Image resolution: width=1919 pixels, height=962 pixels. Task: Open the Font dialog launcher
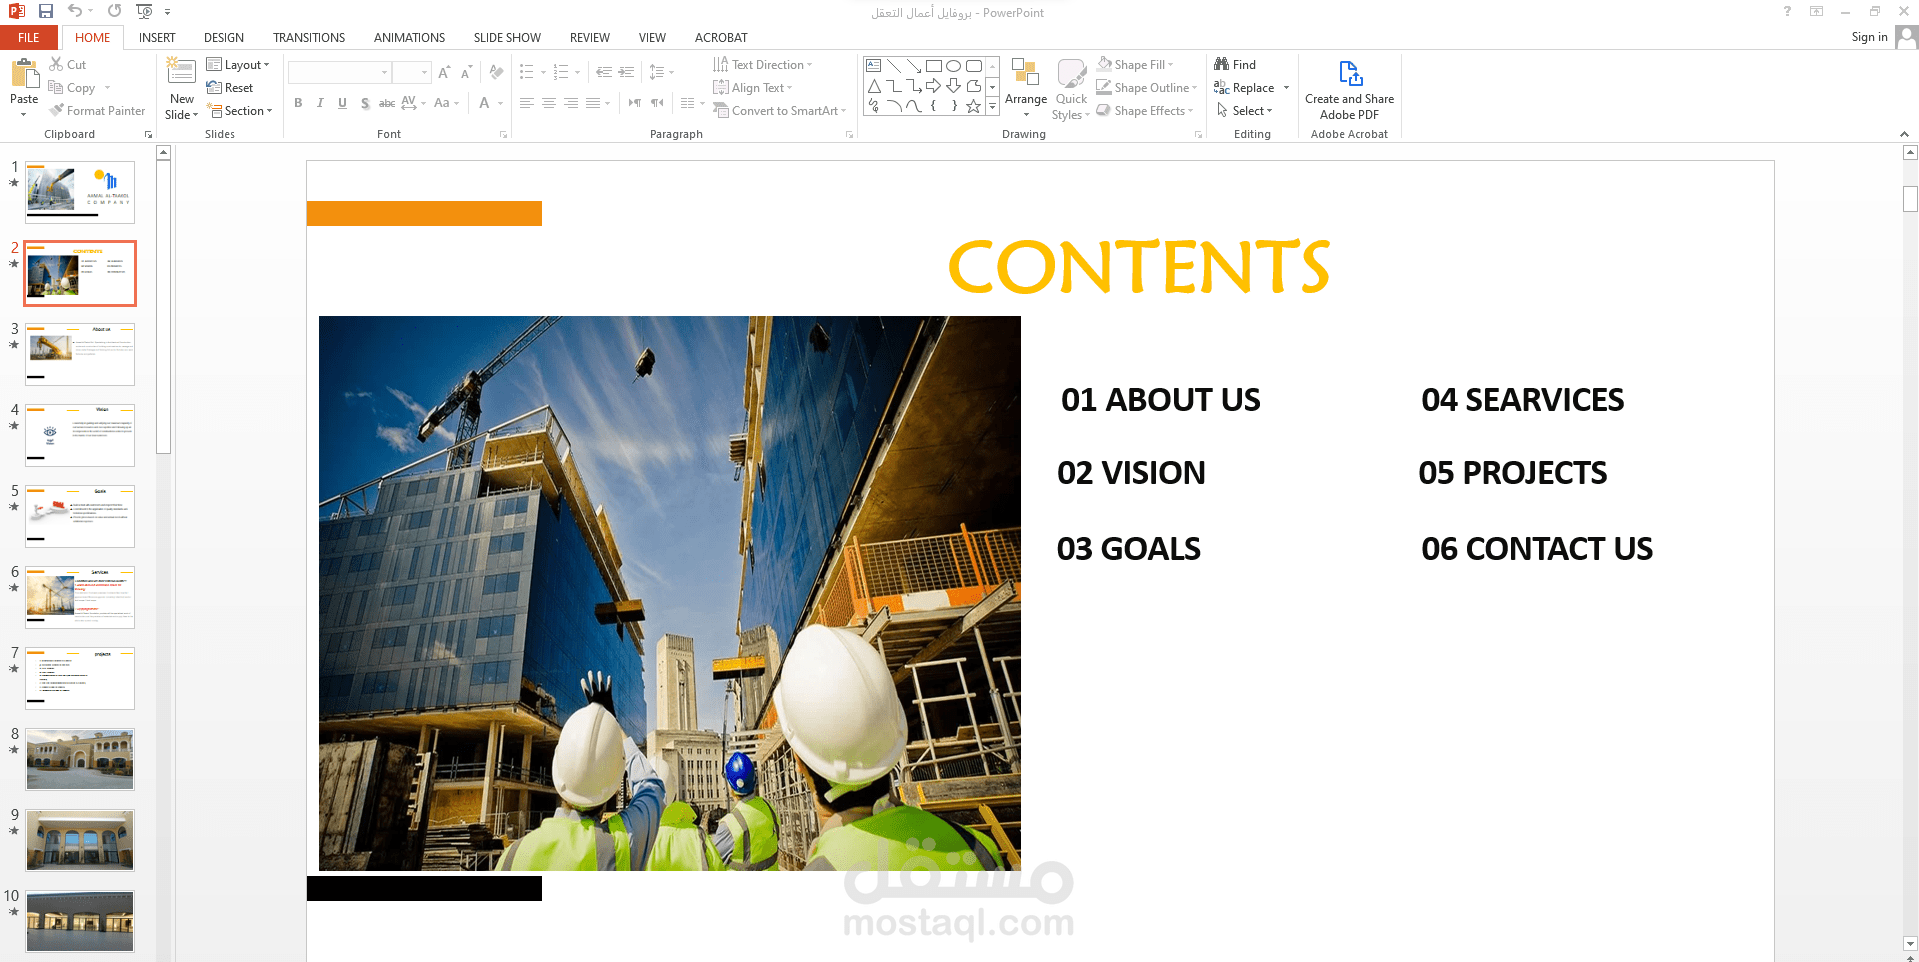pos(504,134)
